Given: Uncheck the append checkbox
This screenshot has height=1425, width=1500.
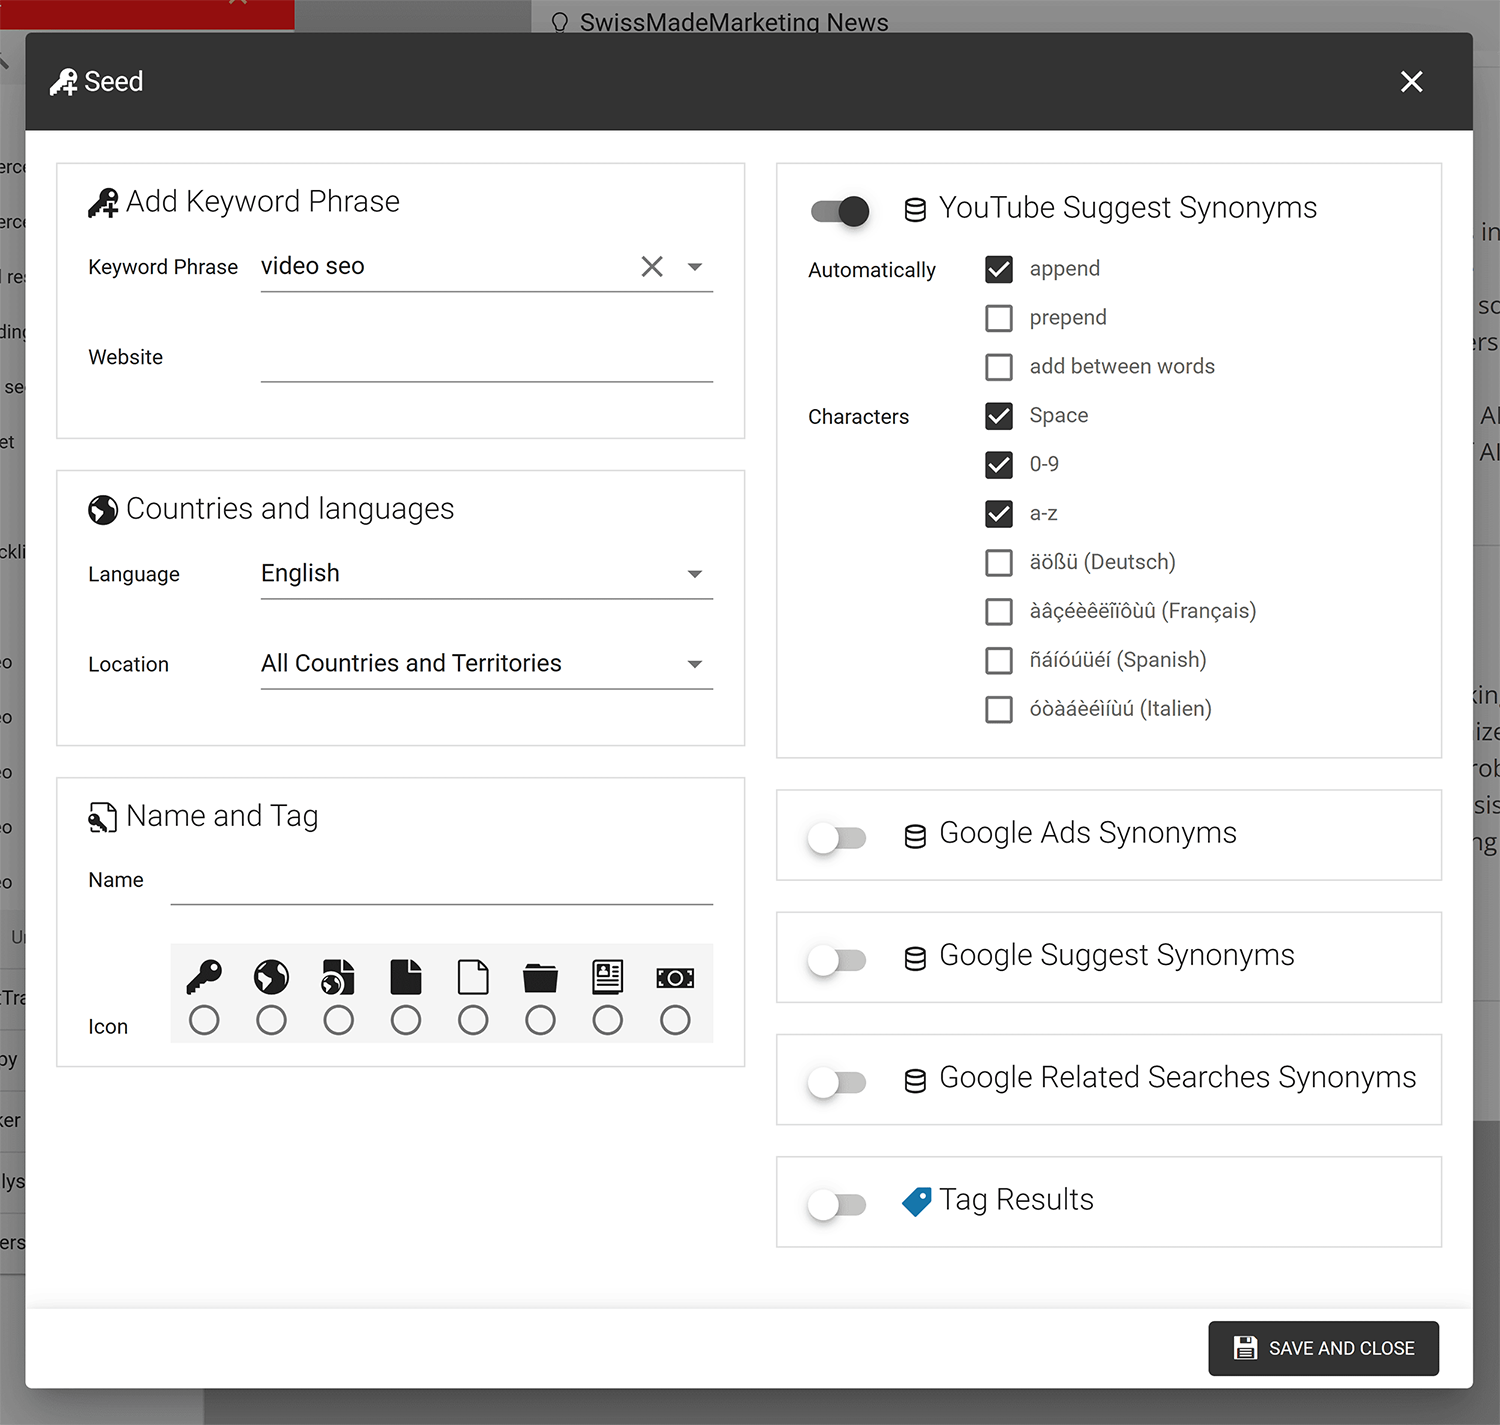Looking at the screenshot, I should (x=999, y=269).
